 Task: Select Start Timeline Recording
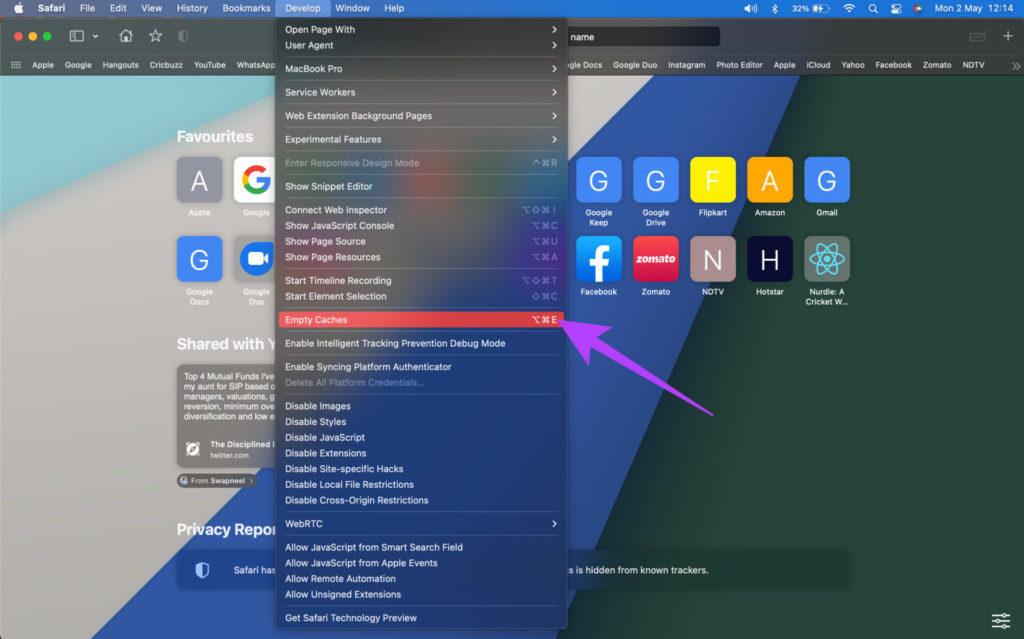coord(421,280)
